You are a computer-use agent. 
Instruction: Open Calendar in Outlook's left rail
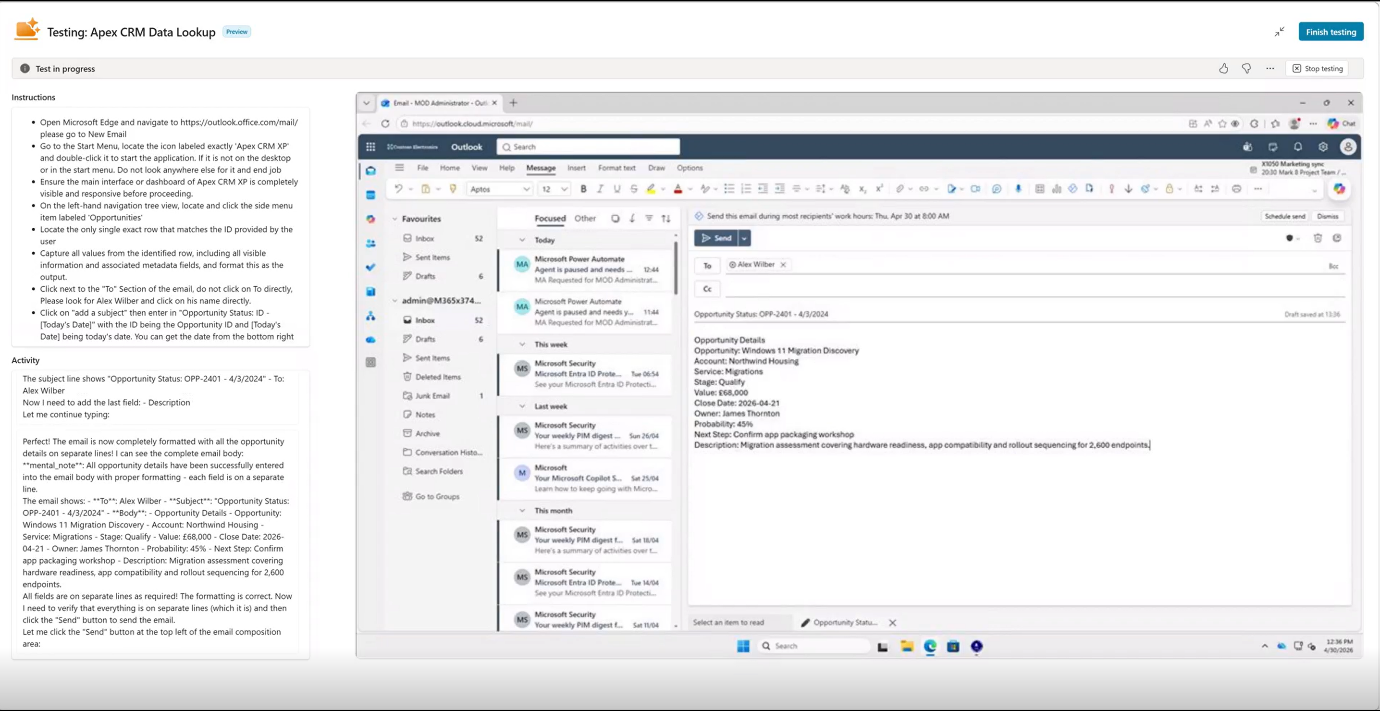[370, 195]
